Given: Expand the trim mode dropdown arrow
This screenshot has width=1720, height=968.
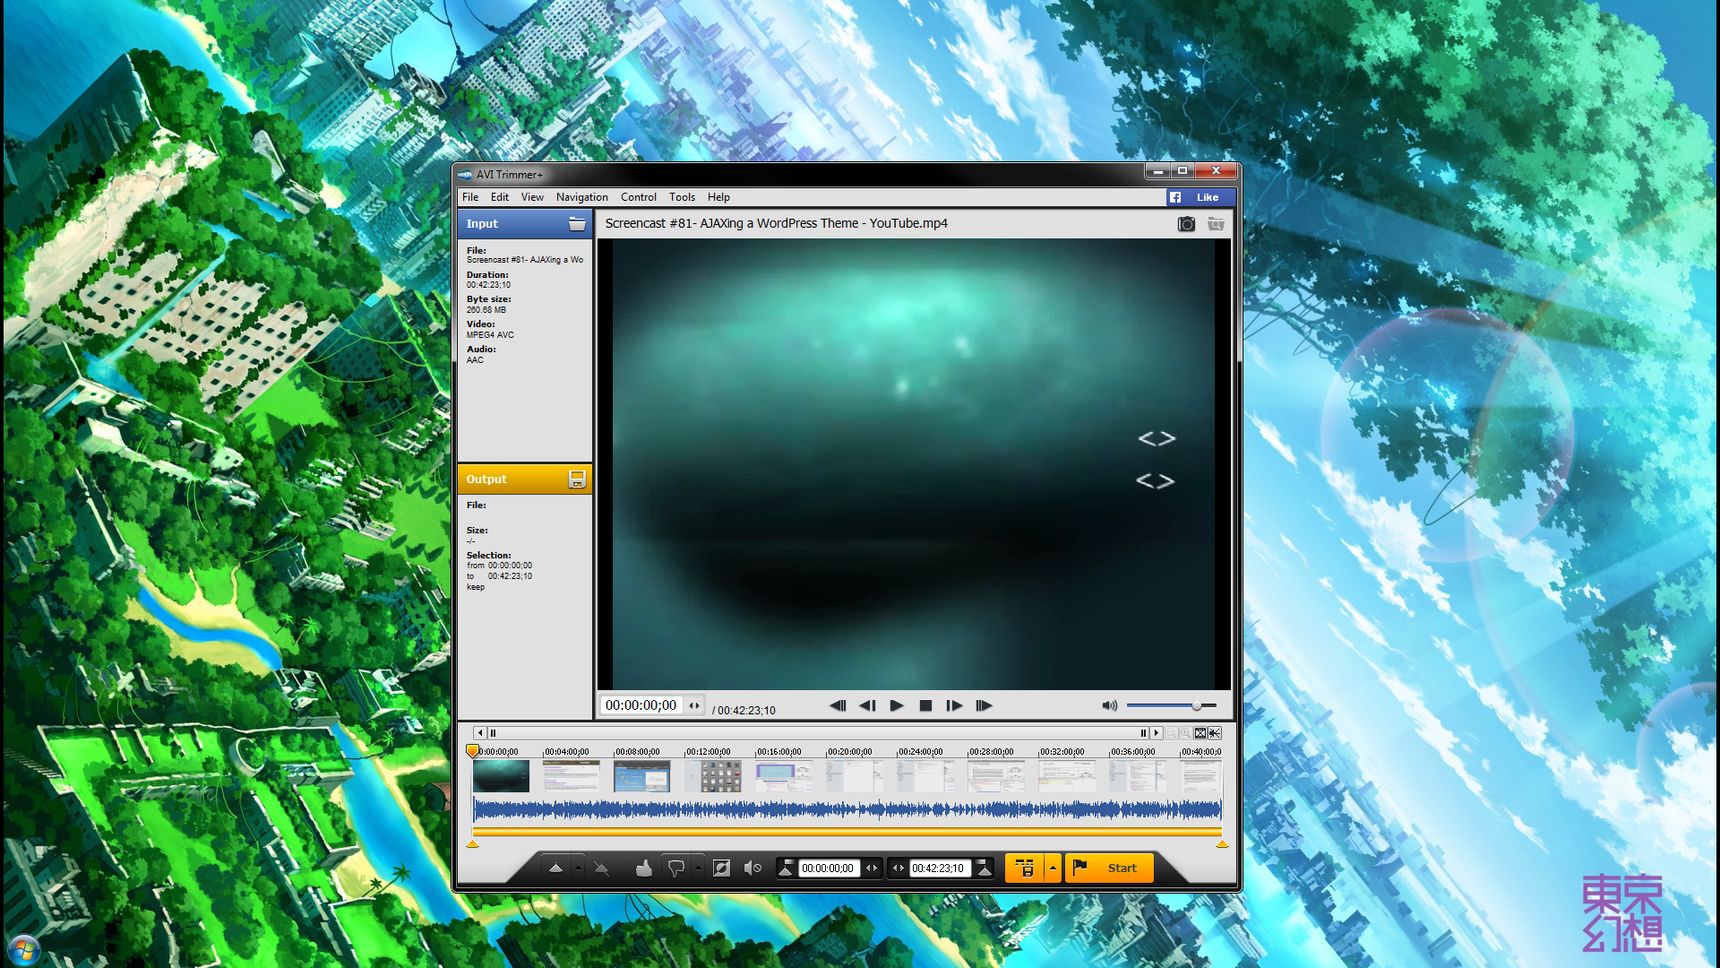Looking at the screenshot, I should (x=1052, y=868).
